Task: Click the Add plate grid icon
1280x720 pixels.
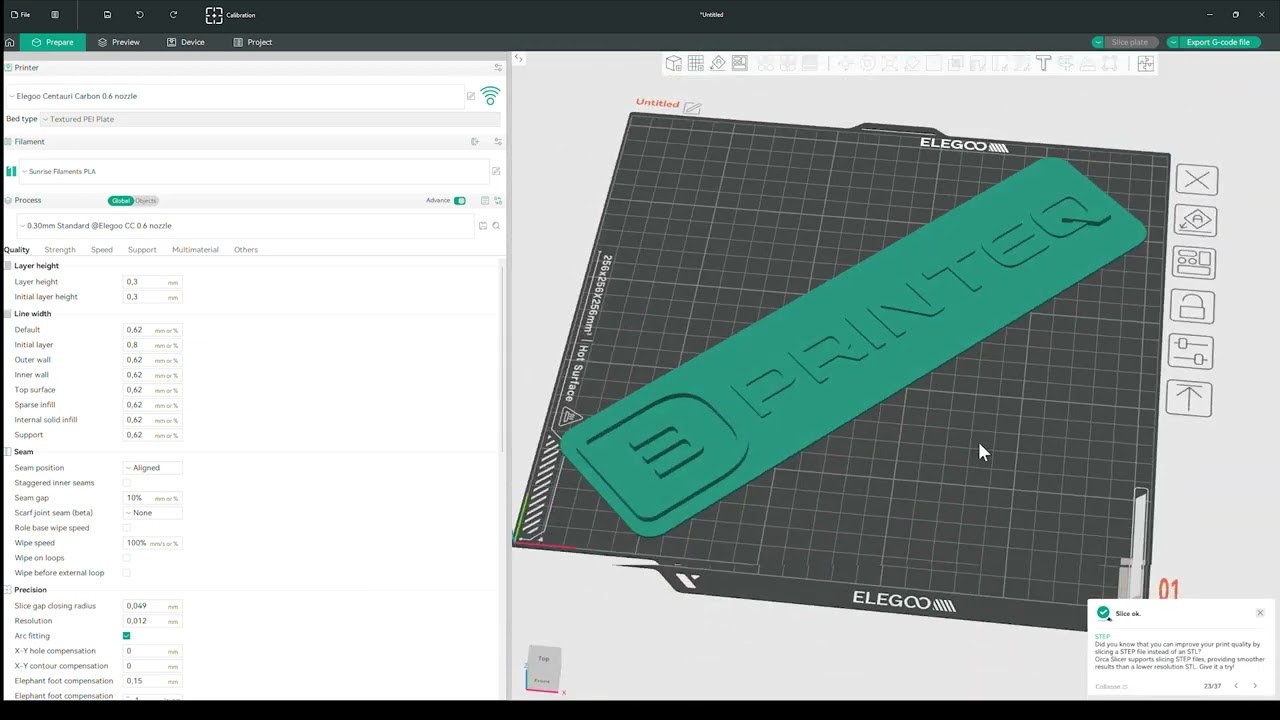Action: [696, 63]
